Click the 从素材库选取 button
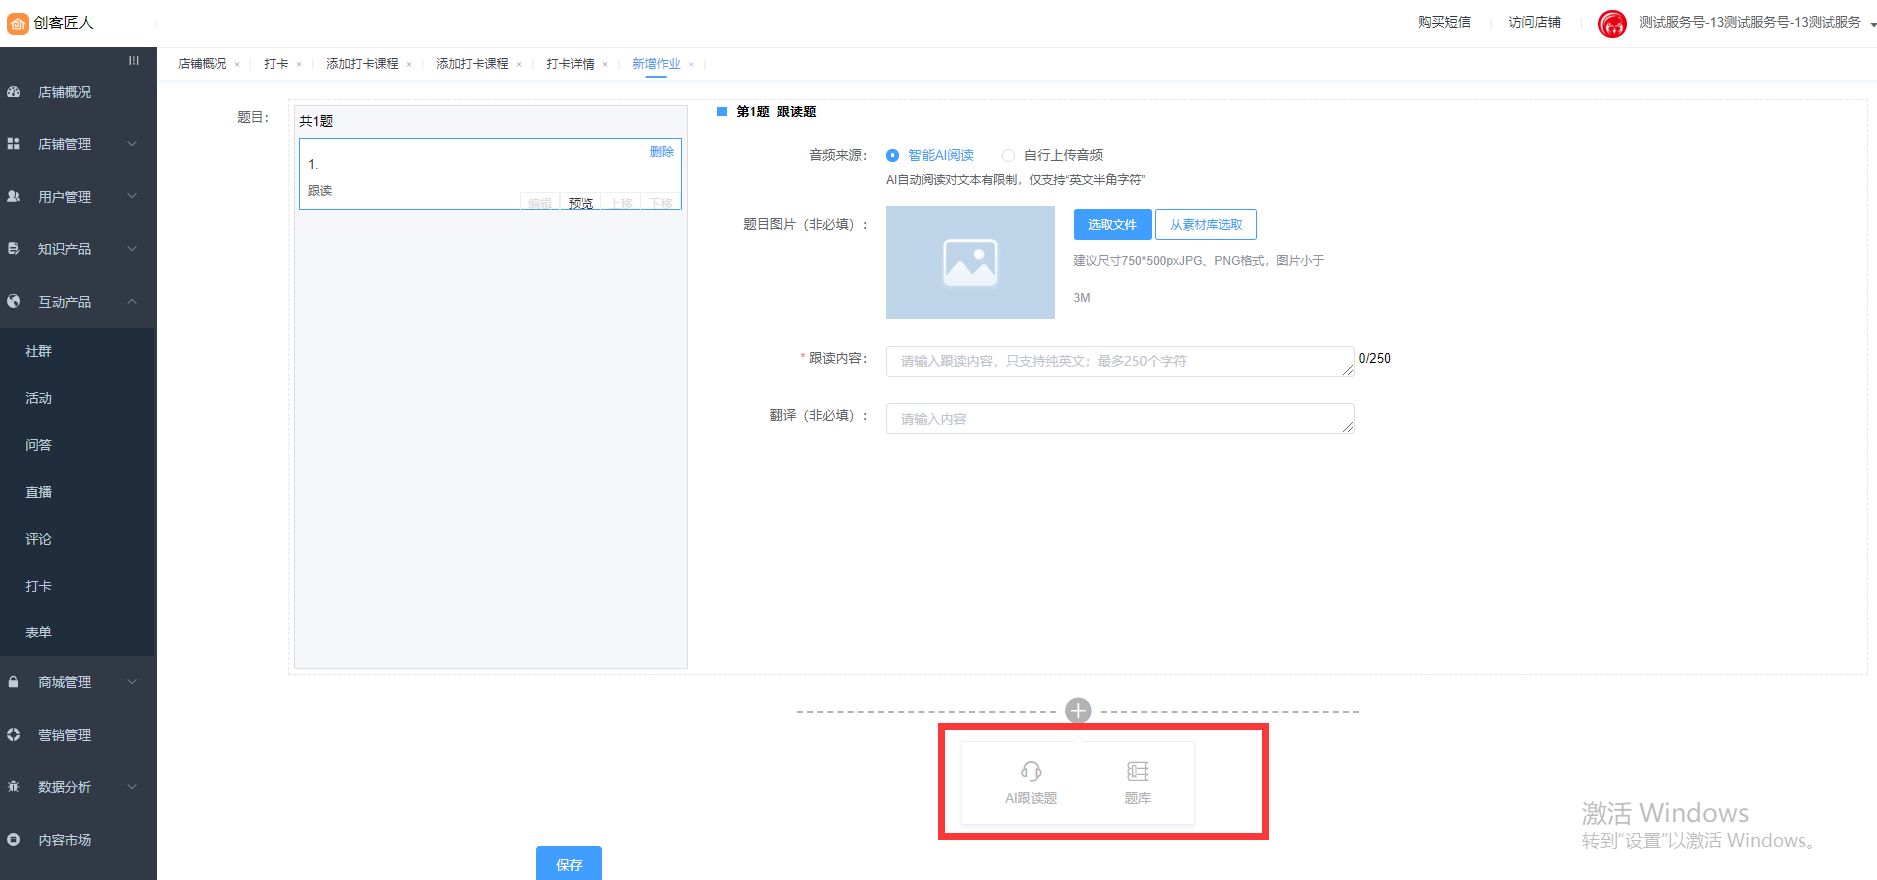 pos(1205,225)
